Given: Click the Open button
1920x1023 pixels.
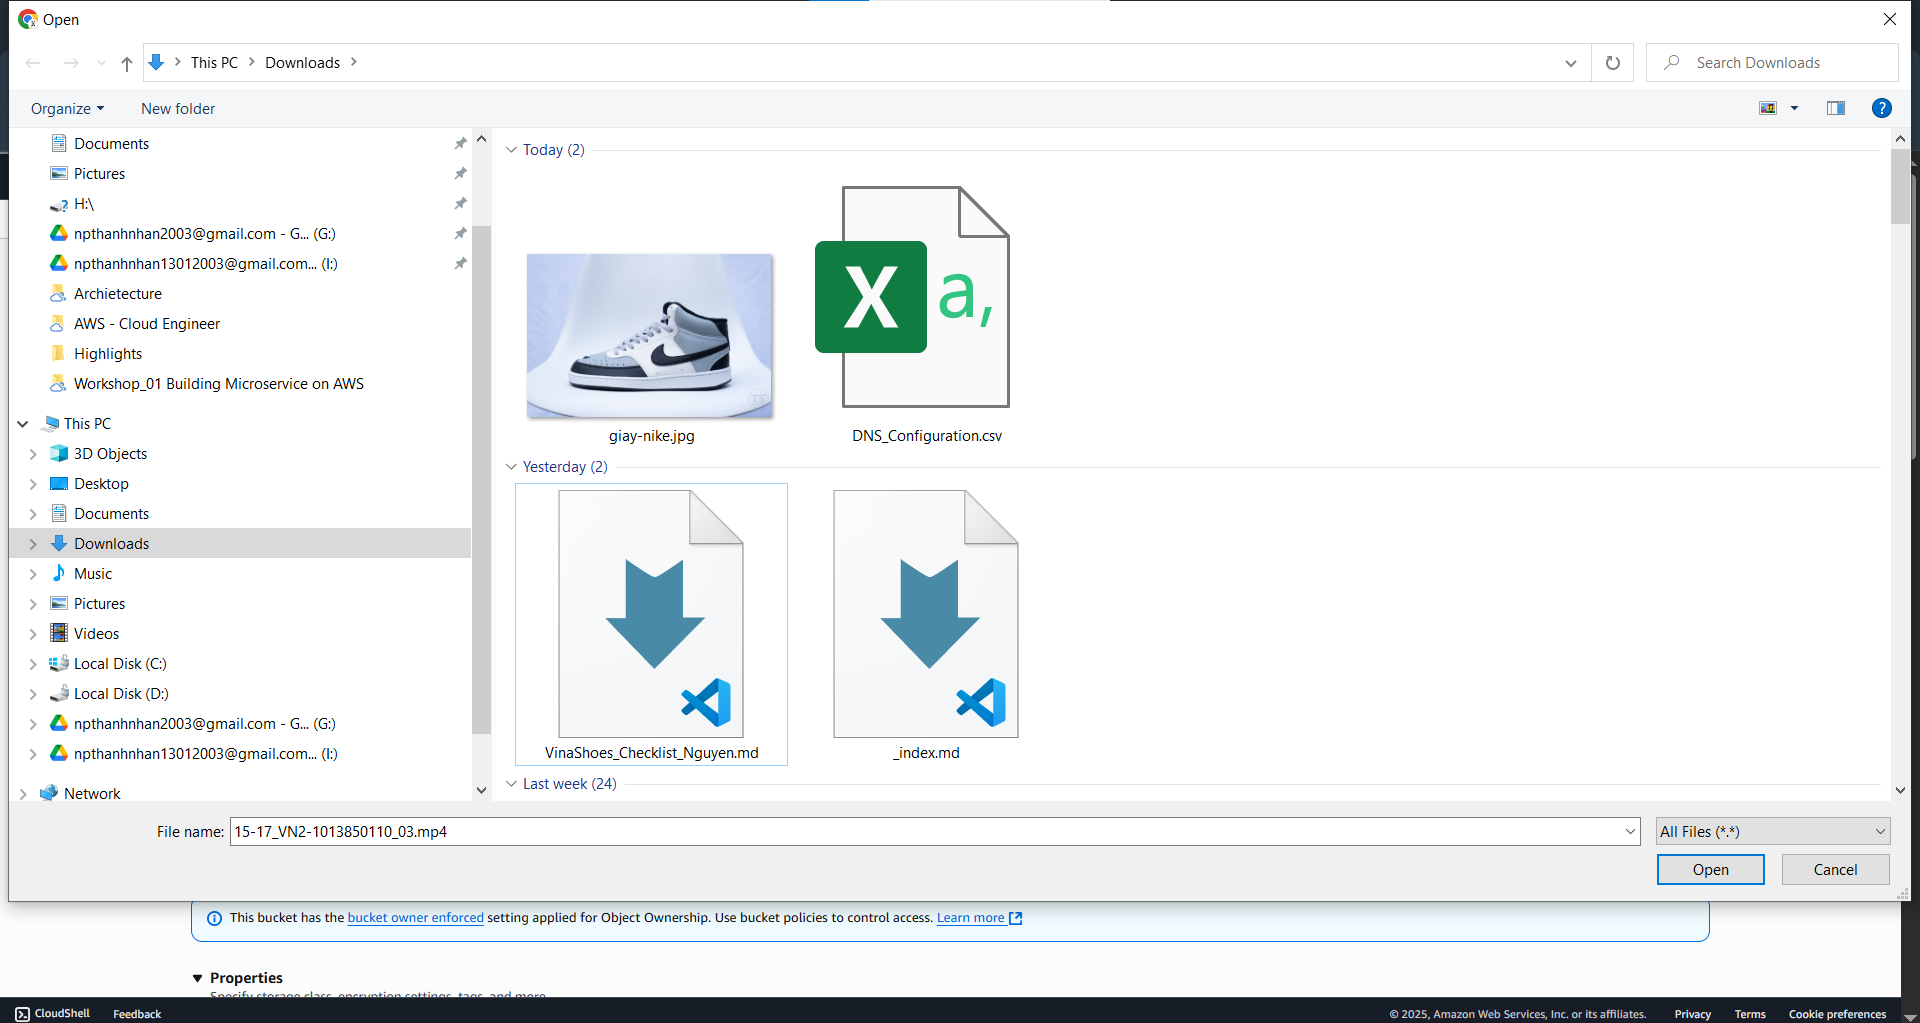Looking at the screenshot, I should click(1710, 869).
